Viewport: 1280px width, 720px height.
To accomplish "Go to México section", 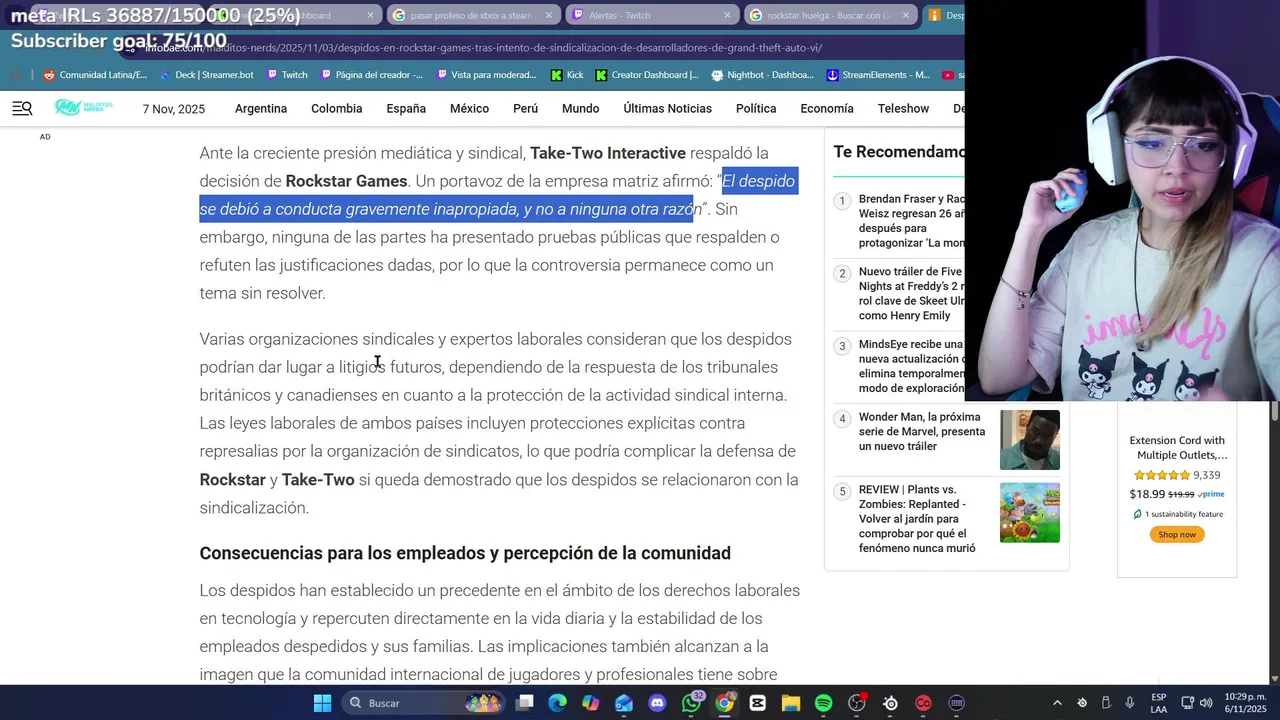I will click(469, 108).
